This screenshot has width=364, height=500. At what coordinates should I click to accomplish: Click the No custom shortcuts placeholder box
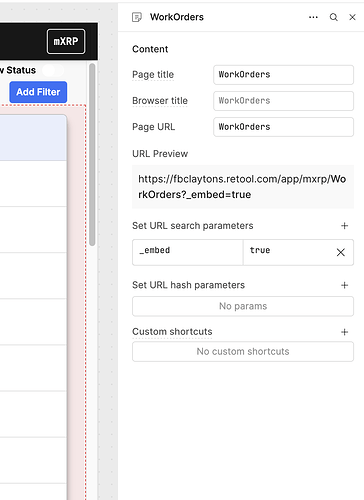243,352
